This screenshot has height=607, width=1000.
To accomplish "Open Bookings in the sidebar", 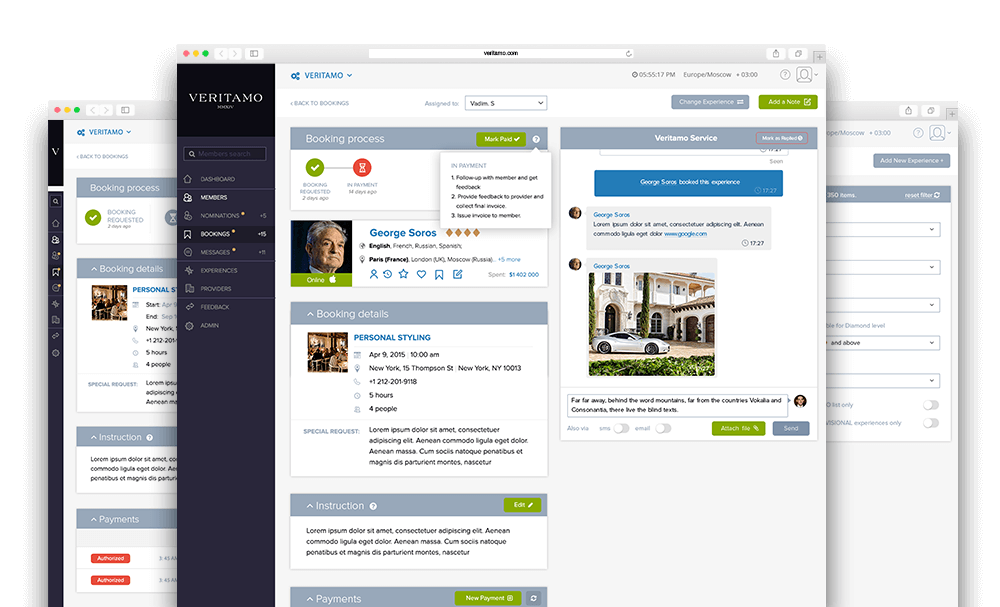I will point(215,234).
